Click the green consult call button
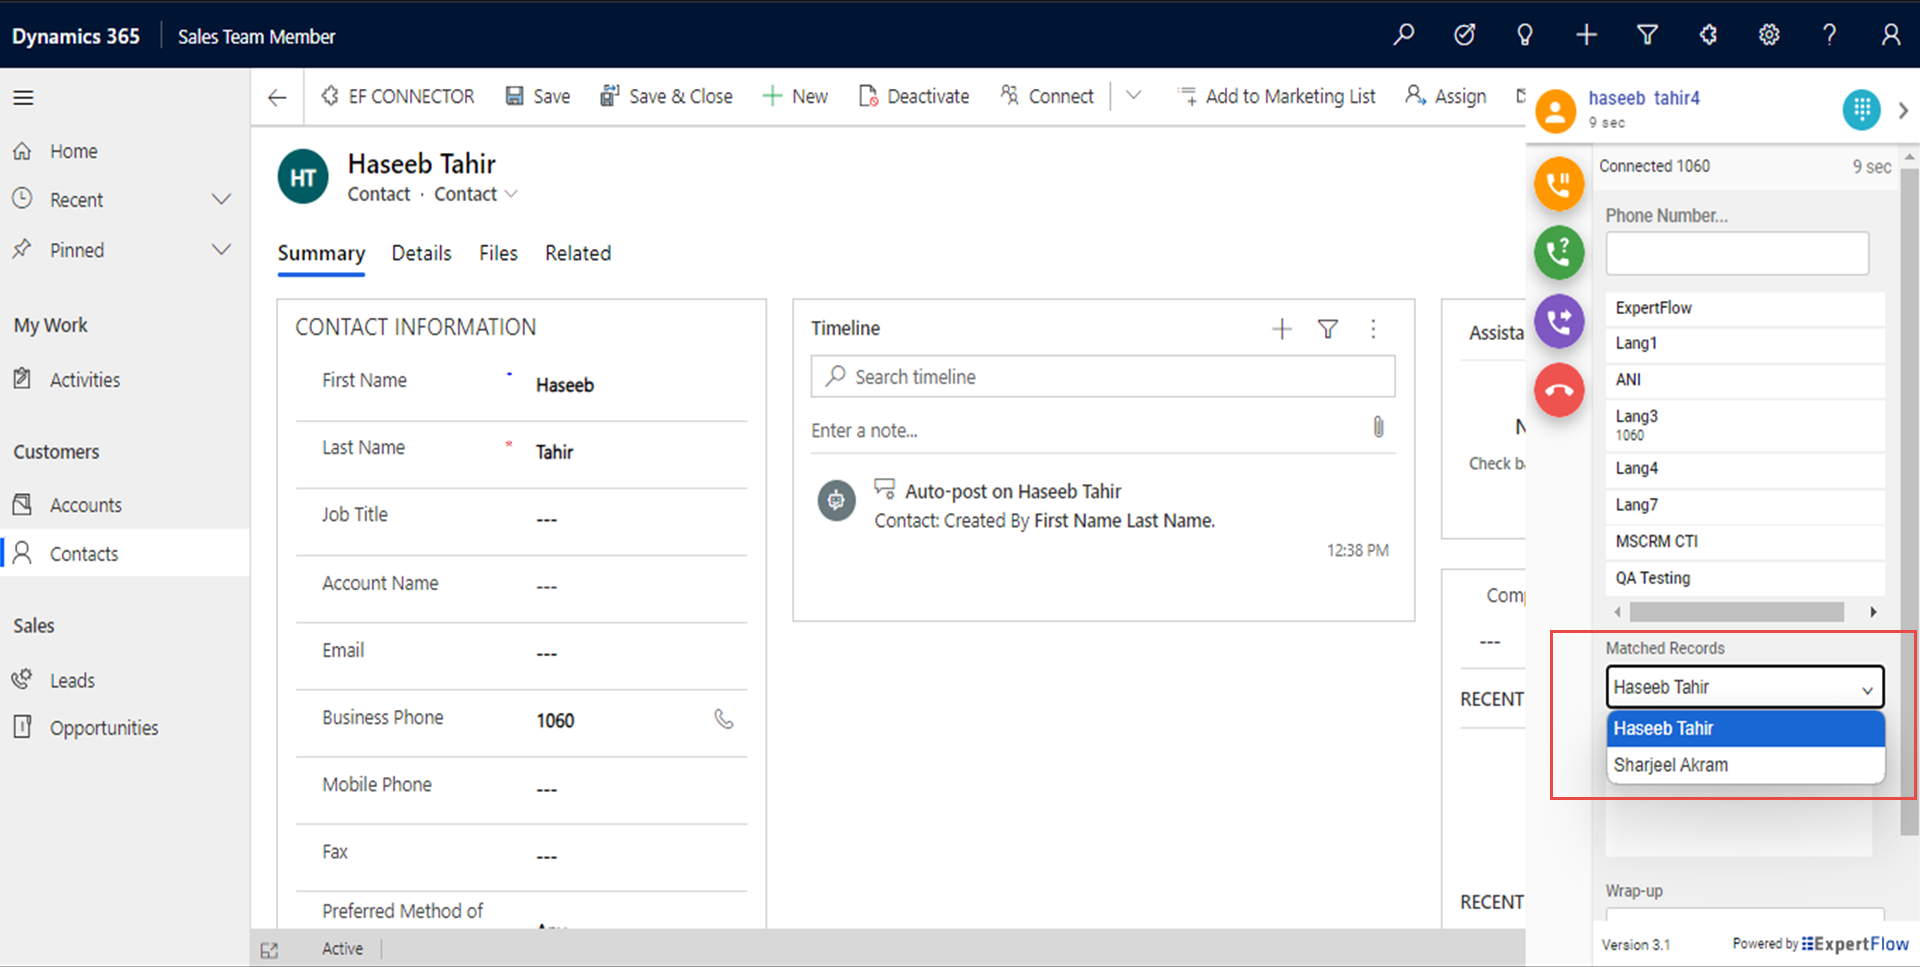This screenshot has width=1920, height=967. coord(1558,252)
